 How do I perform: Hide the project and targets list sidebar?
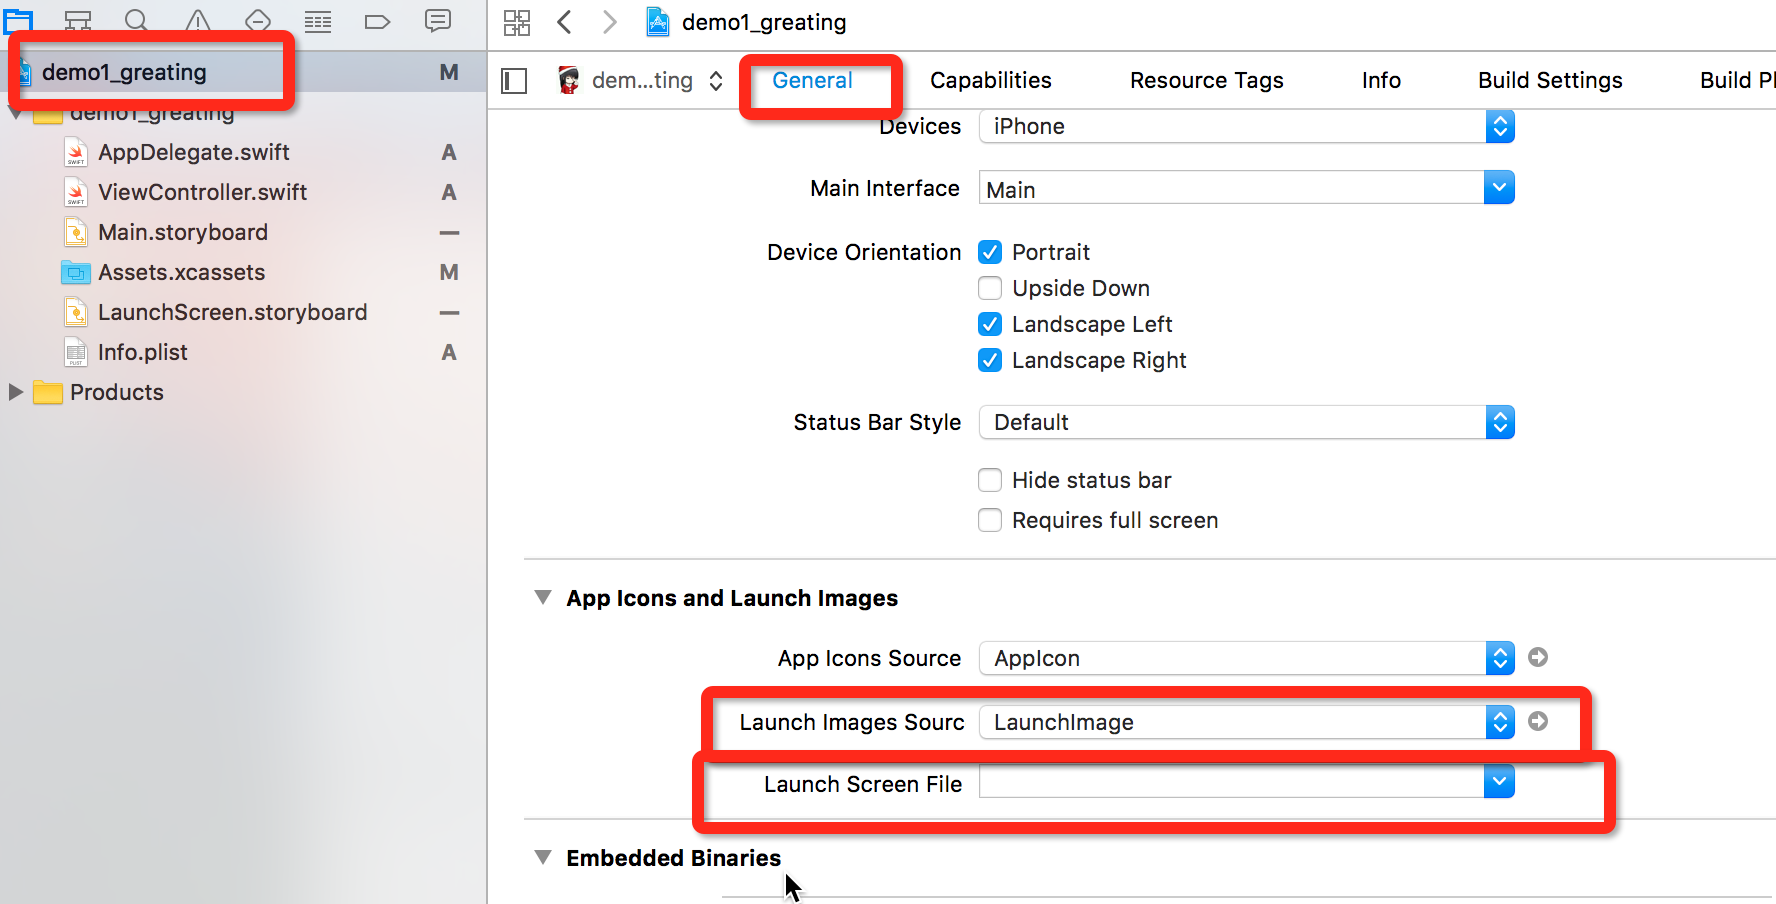coord(514,81)
